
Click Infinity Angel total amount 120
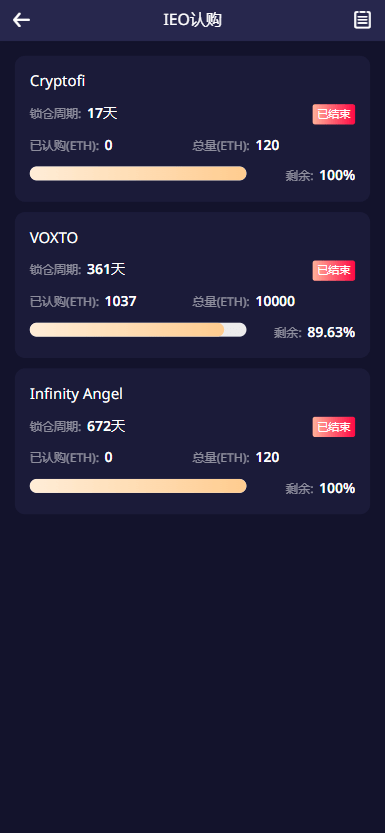click(268, 457)
